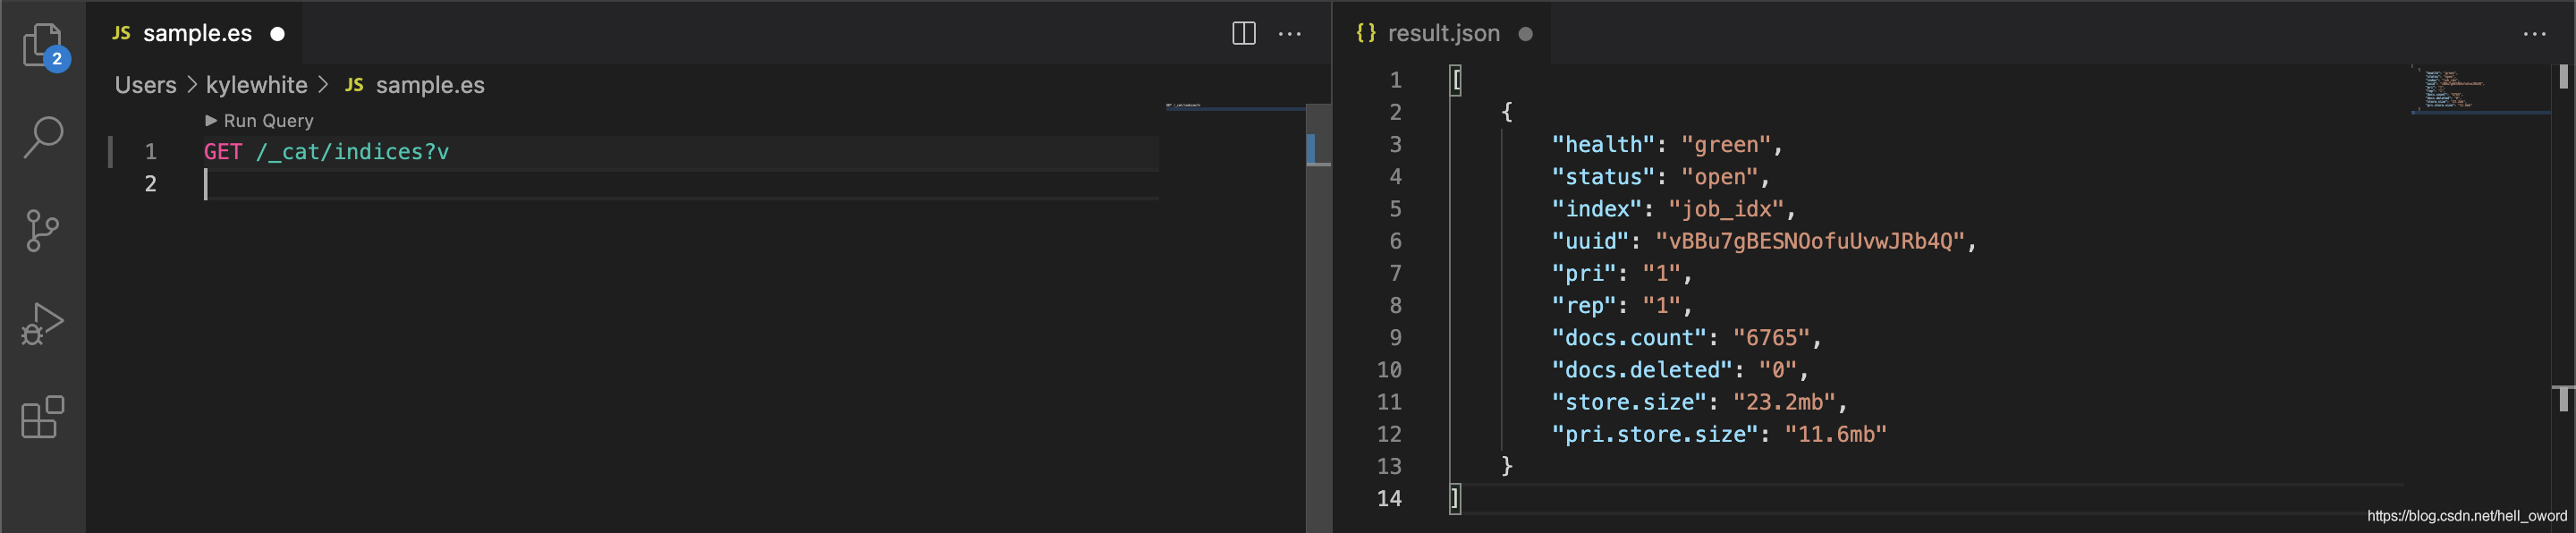The image size is (2576, 533).
Task: Place cursor on empty line 2
Action: [x=680, y=184]
